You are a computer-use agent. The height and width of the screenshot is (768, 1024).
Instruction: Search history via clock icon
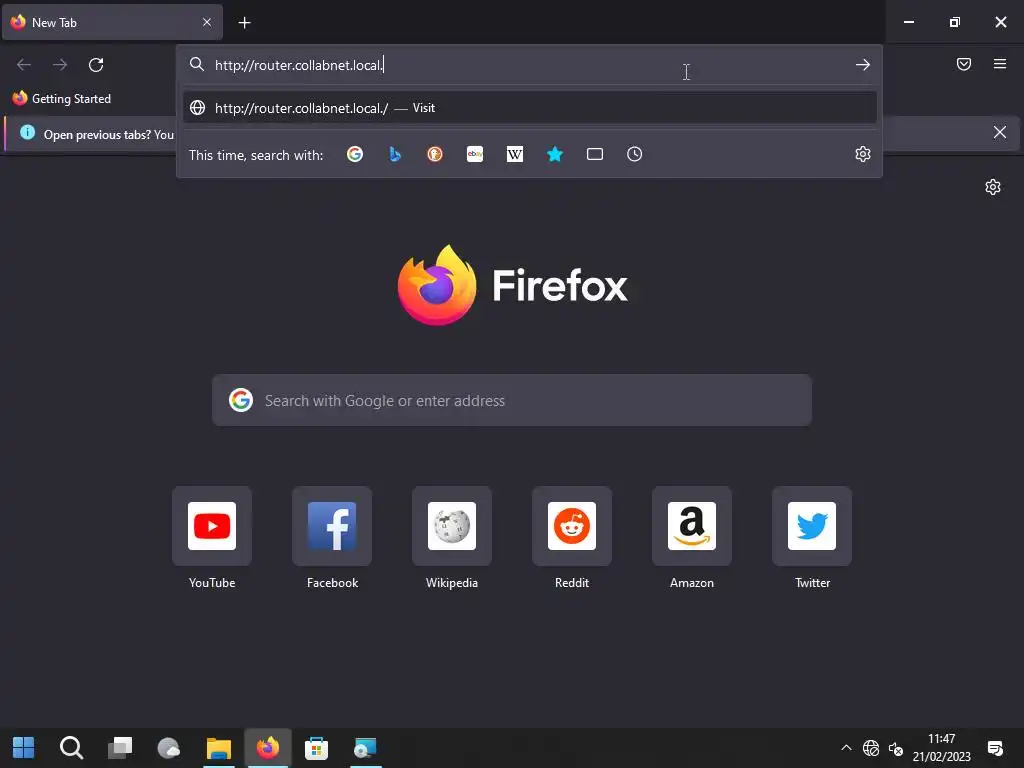[634, 154]
